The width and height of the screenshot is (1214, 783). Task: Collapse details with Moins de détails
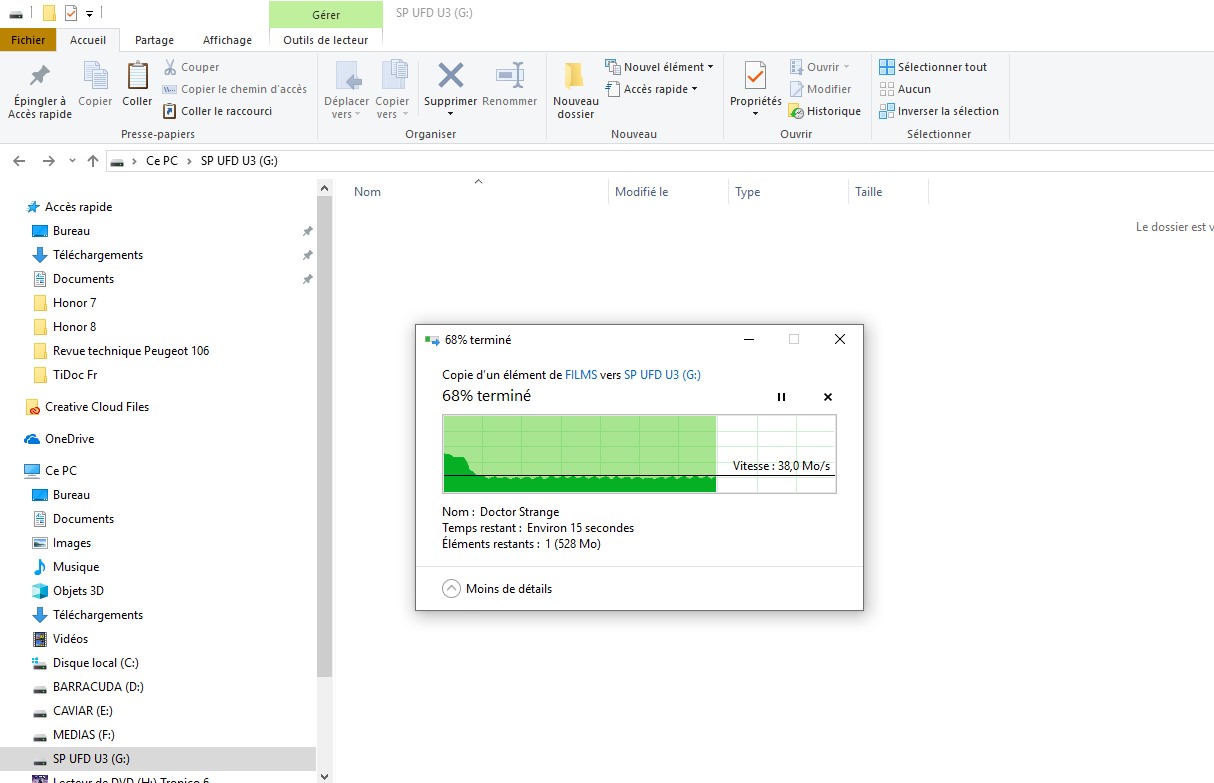(x=497, y=589)
